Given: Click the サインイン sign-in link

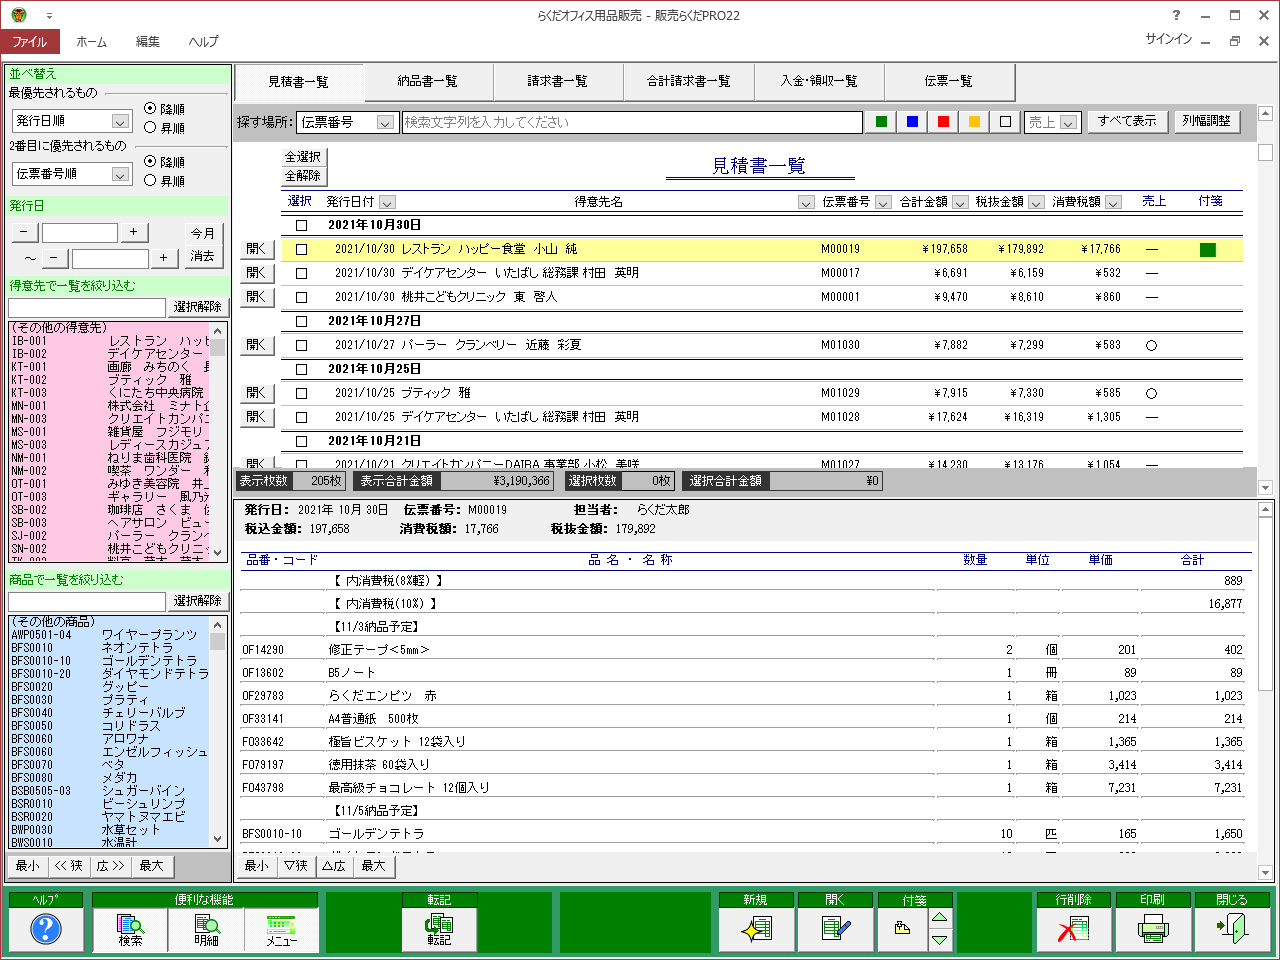Looking at the screenshot, I should 1168,39.
